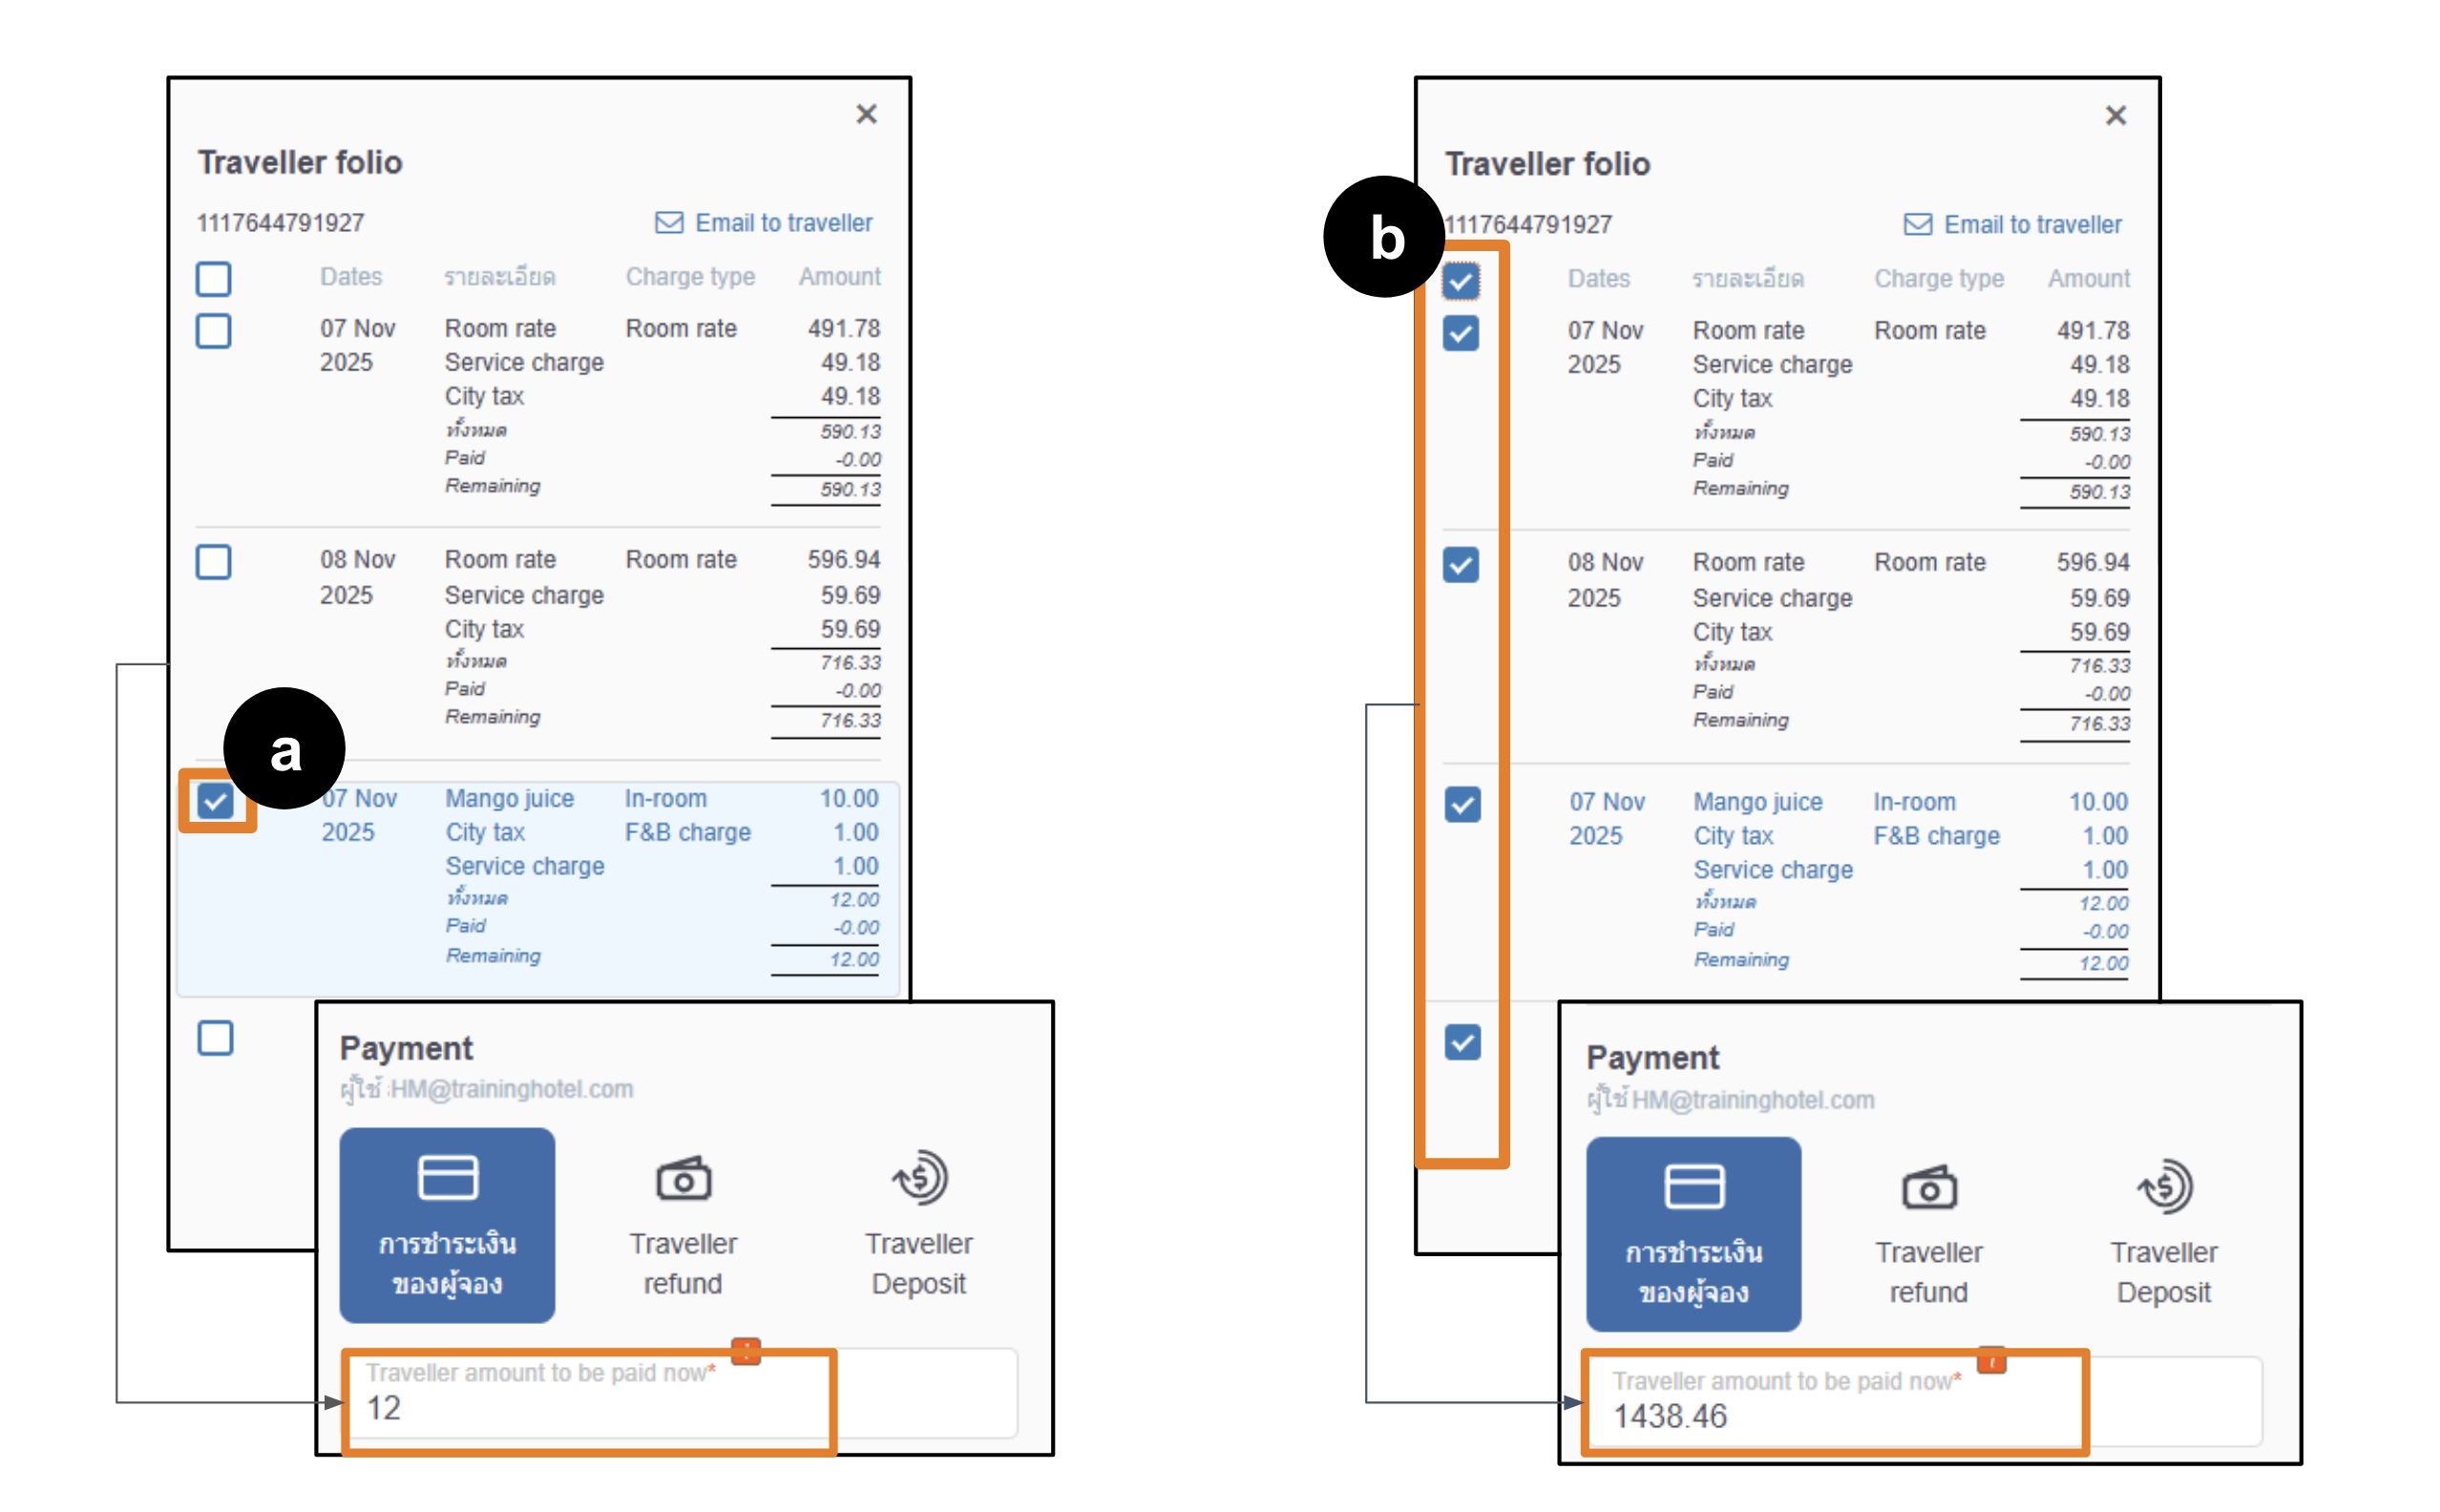The height and width of the screenshot is (1512, 2440).
Task: Uncheck the 07 Nov room rate checkbox in right folio
Action: (x=1460, y=332)
